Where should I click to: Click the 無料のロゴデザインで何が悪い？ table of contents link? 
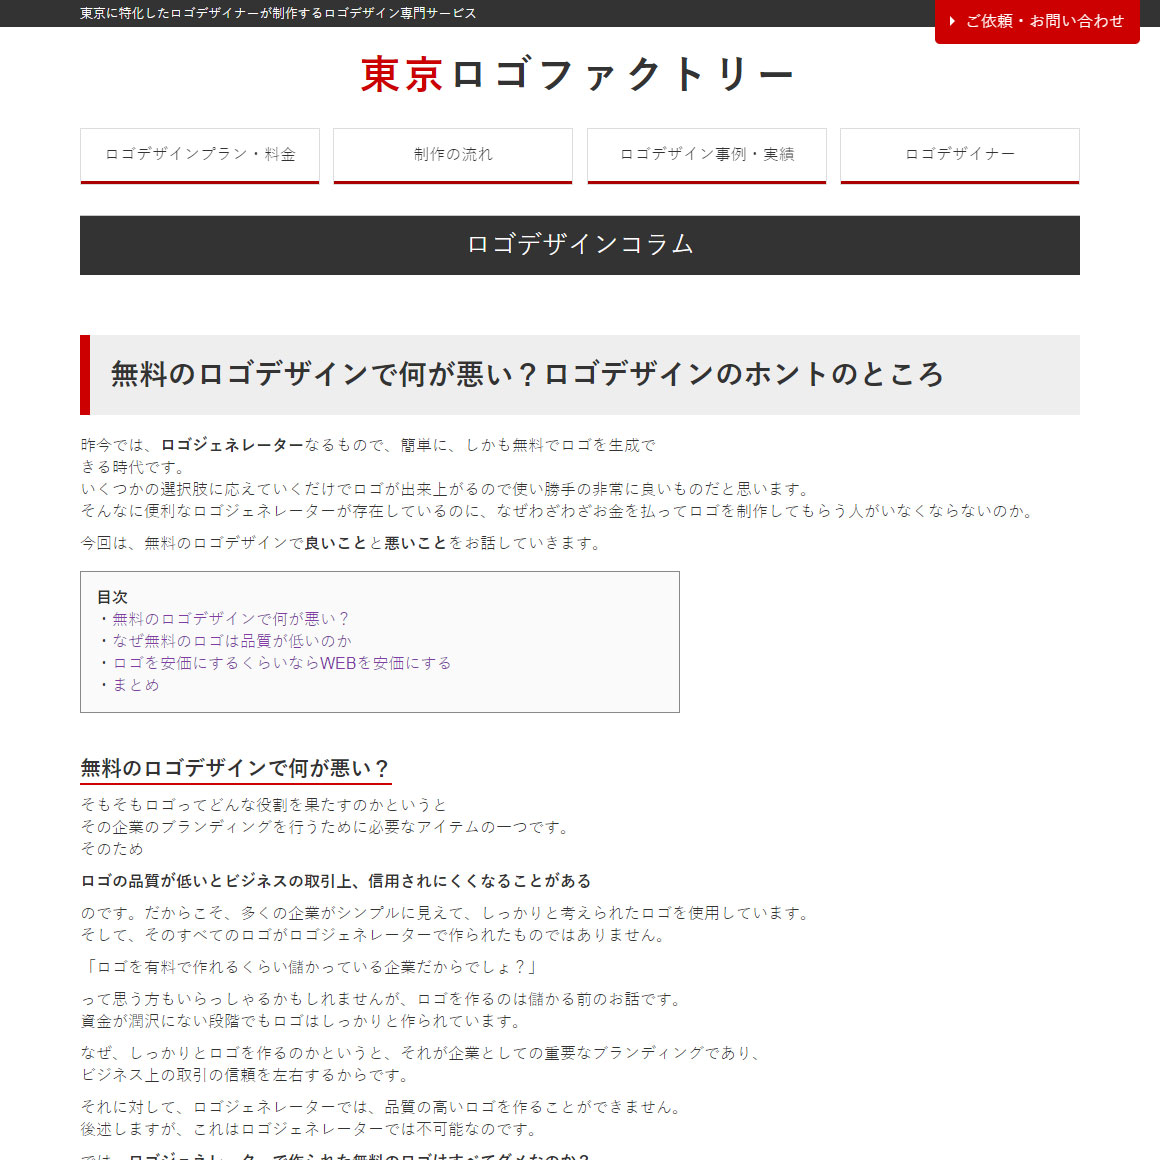point(231,618)
